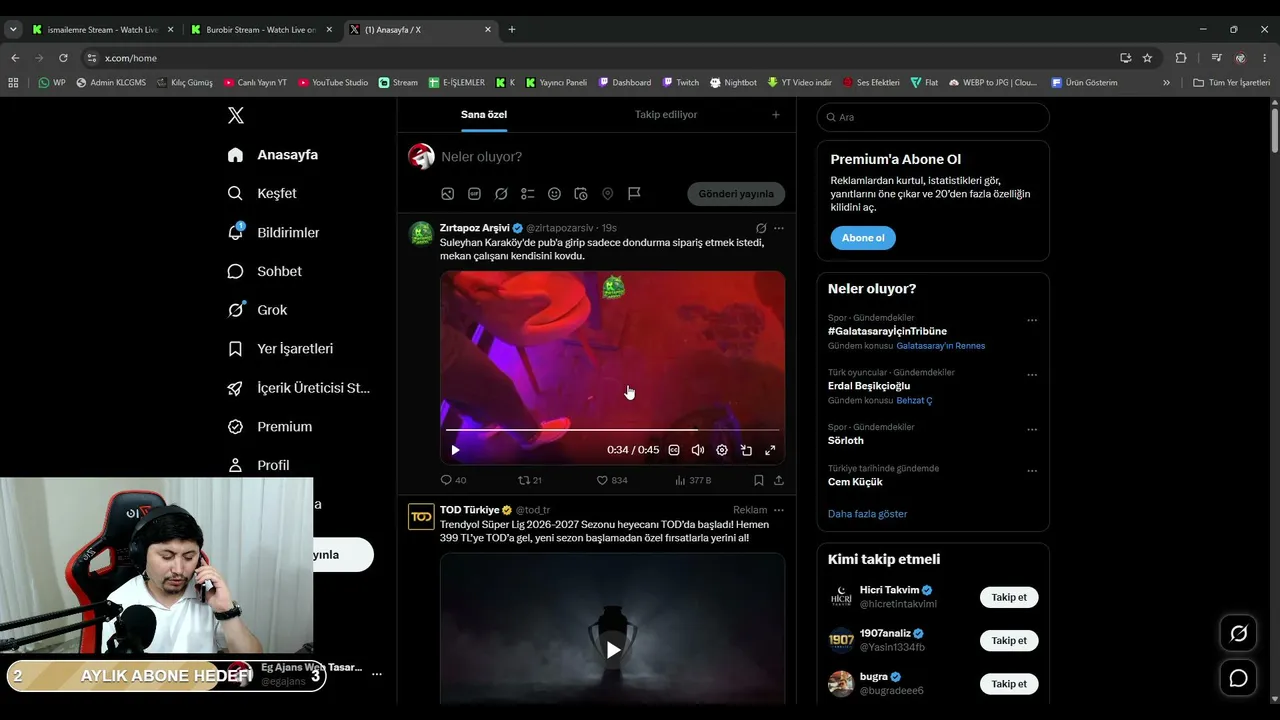The width and height of the screenshot is (1280, 720).
Task: Open a new browser tab
Action: [x=512, y=30]
